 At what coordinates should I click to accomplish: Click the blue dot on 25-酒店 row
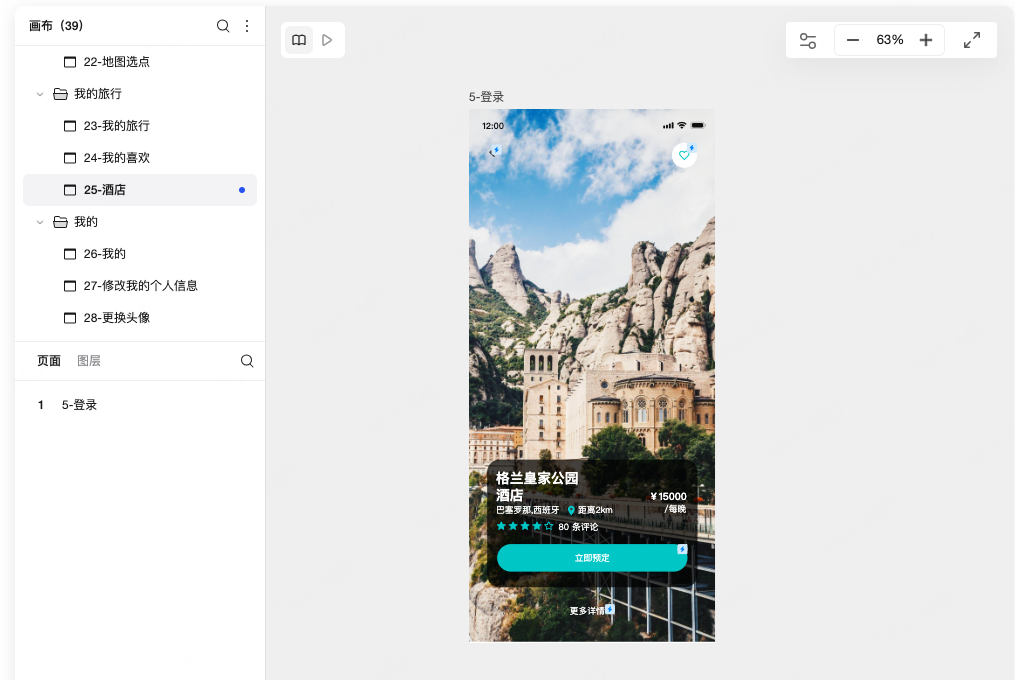[x=242, y=190]
